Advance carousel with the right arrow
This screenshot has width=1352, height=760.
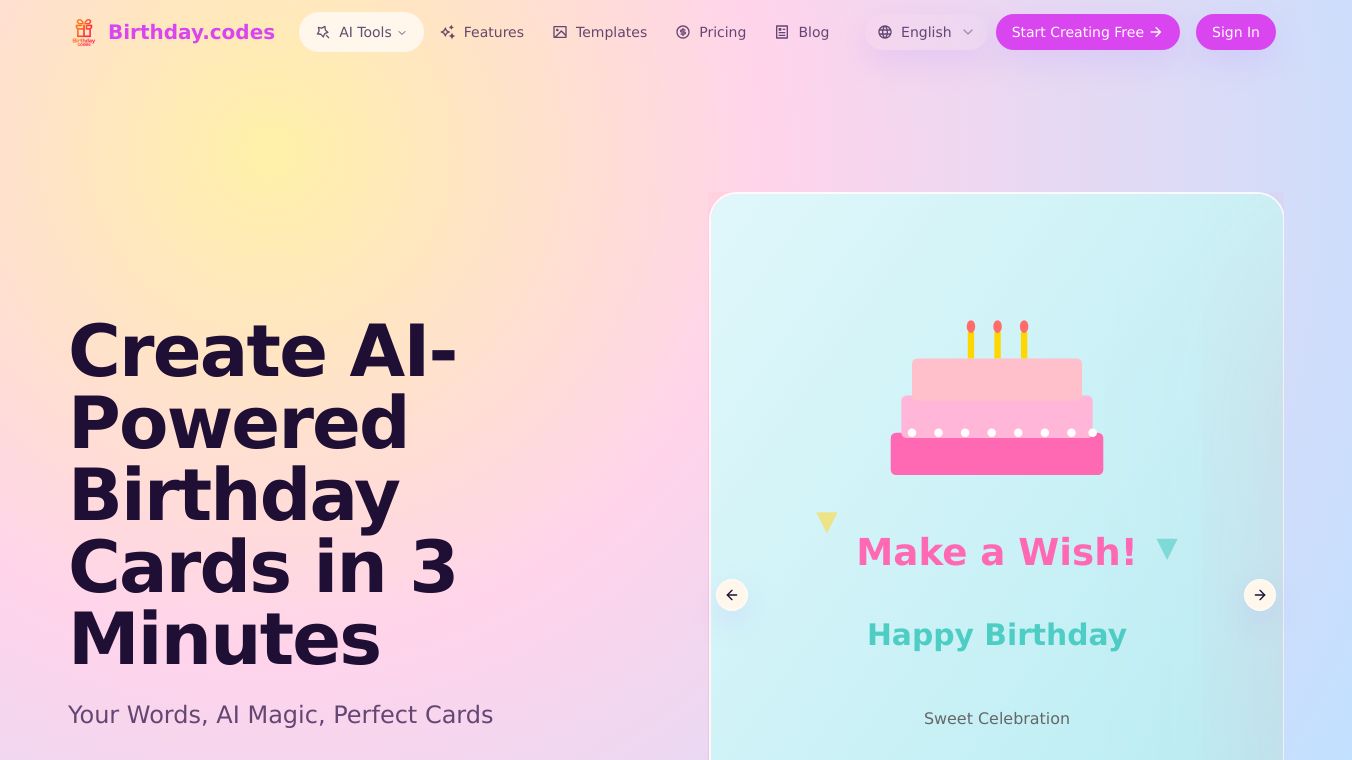[1260, 595]
